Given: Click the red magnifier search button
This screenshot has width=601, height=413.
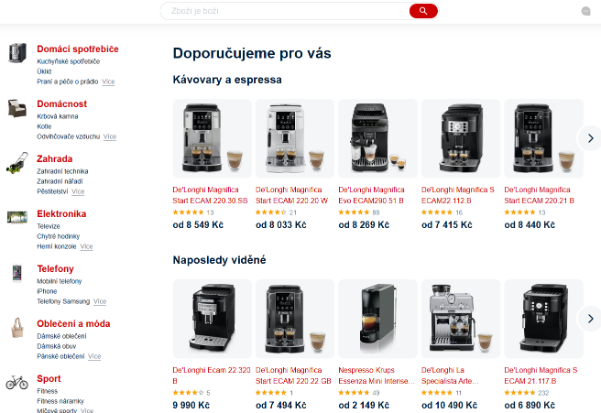Looking at the screenshot, I should (423, 11).
